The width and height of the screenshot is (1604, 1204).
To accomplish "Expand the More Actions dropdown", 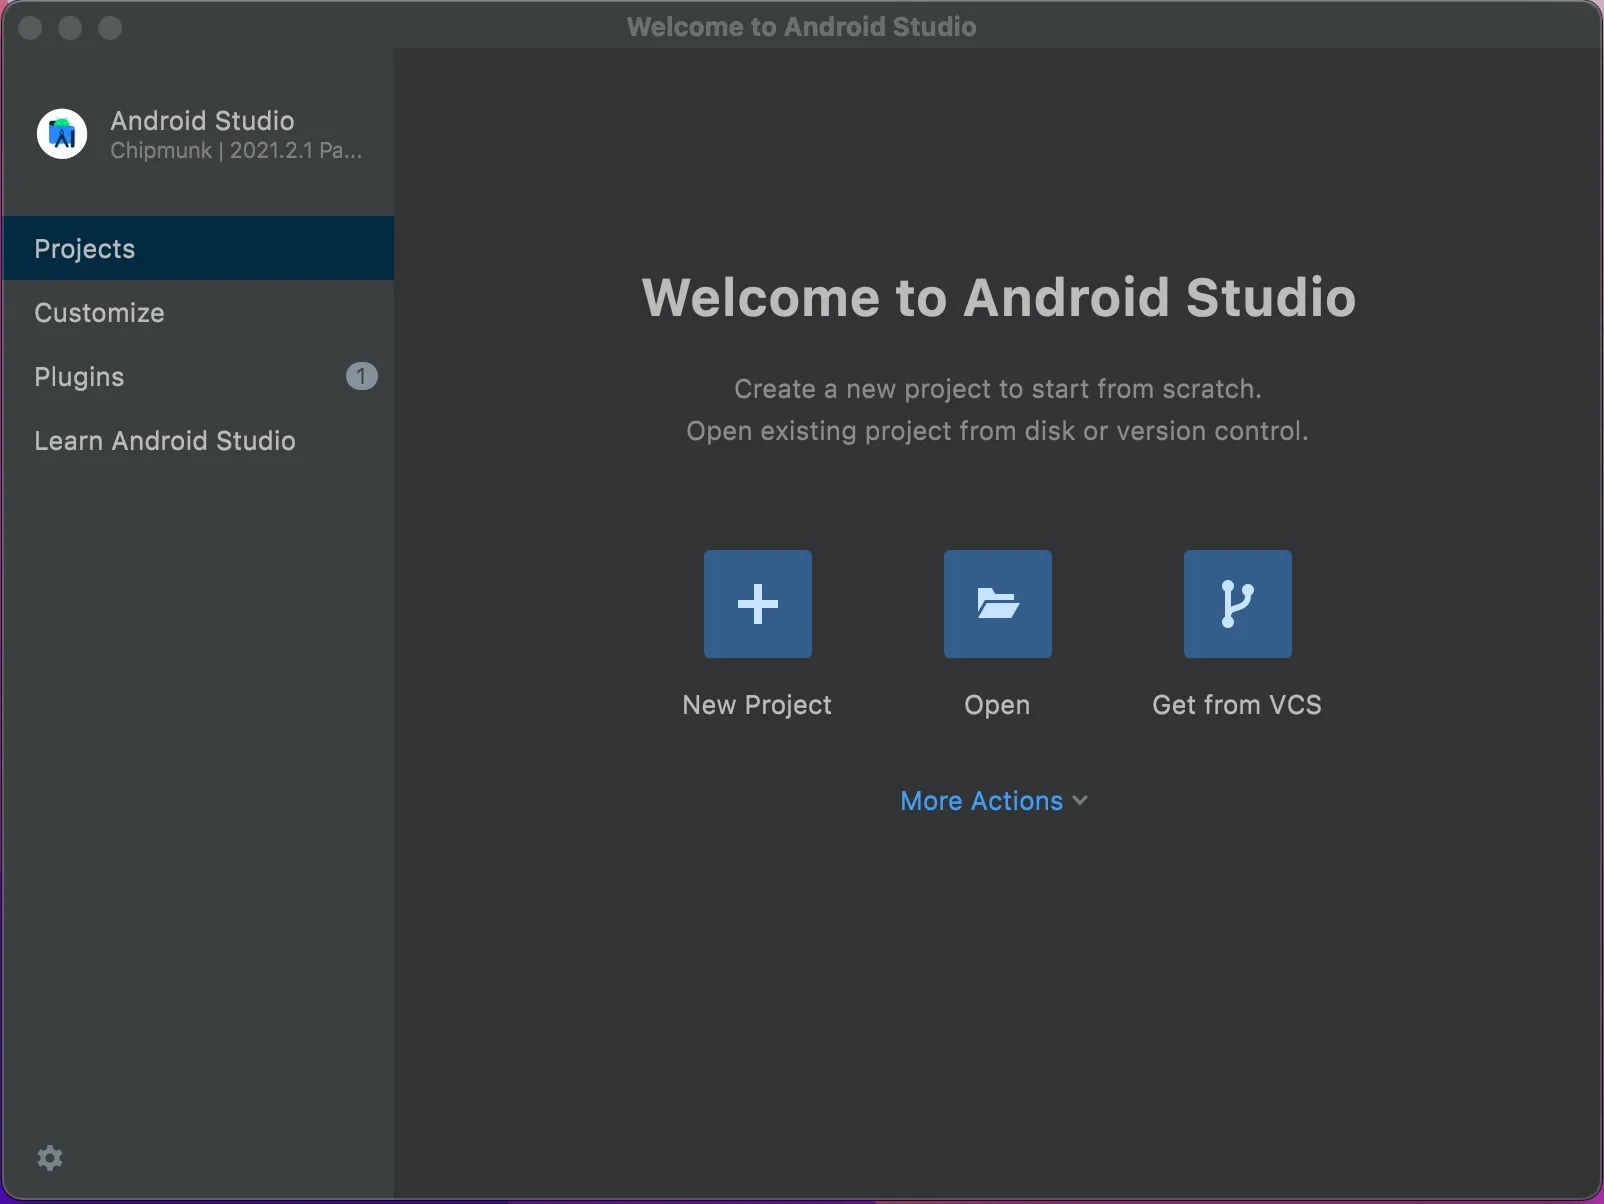I will pyautogui.click(x=981, y=801).
